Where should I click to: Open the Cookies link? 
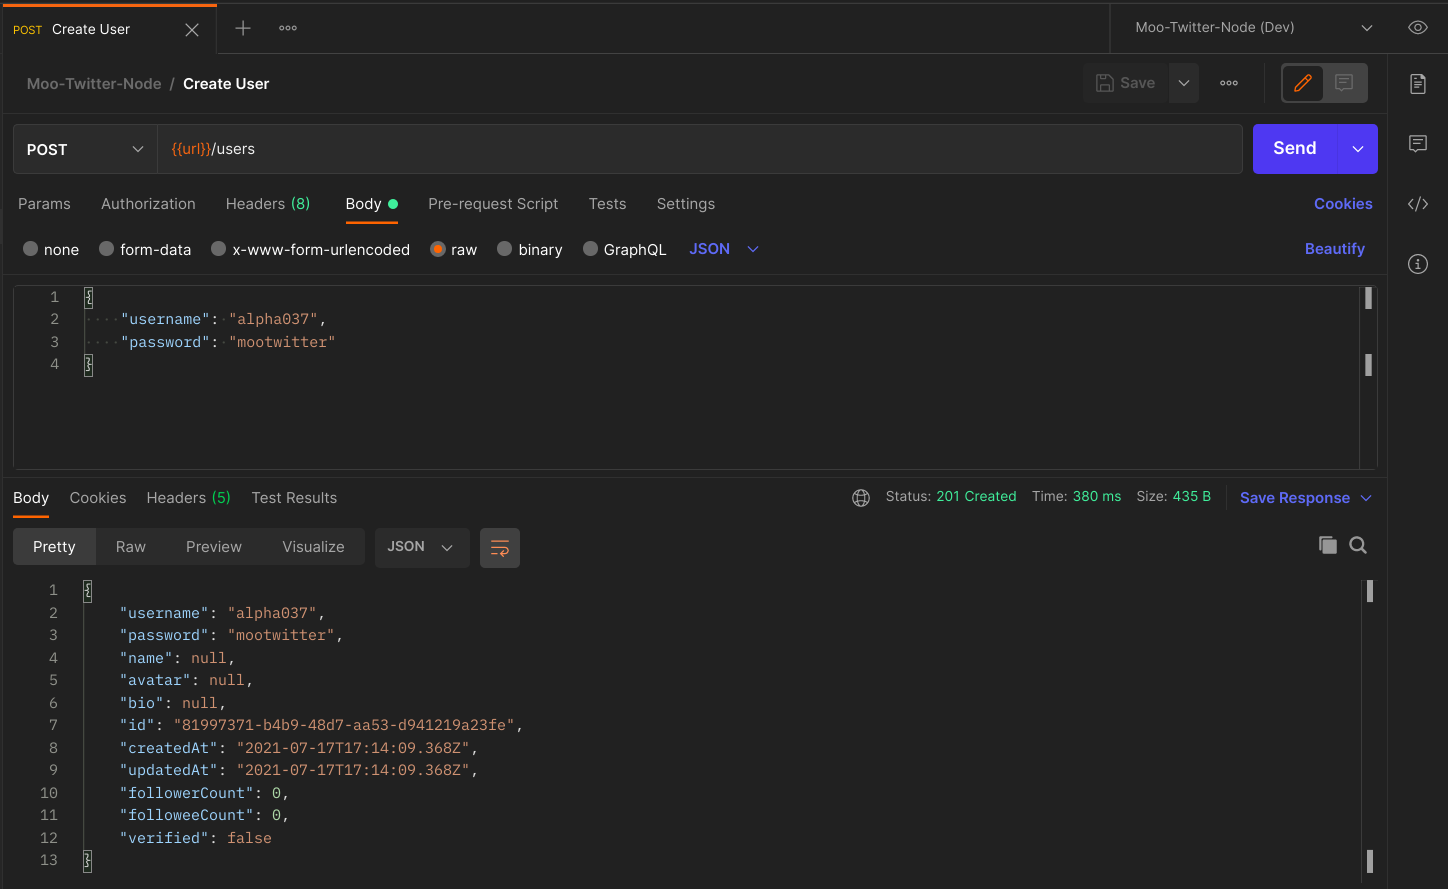pyautogui.click(x=1343, y=204)
